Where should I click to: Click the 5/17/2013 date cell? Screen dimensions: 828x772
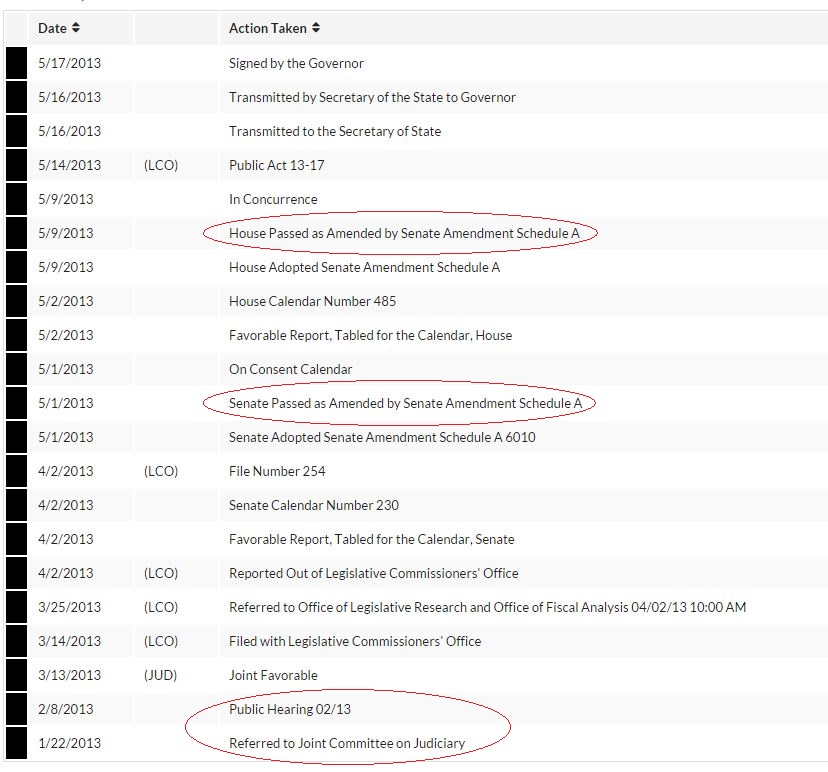click(69, 63)
